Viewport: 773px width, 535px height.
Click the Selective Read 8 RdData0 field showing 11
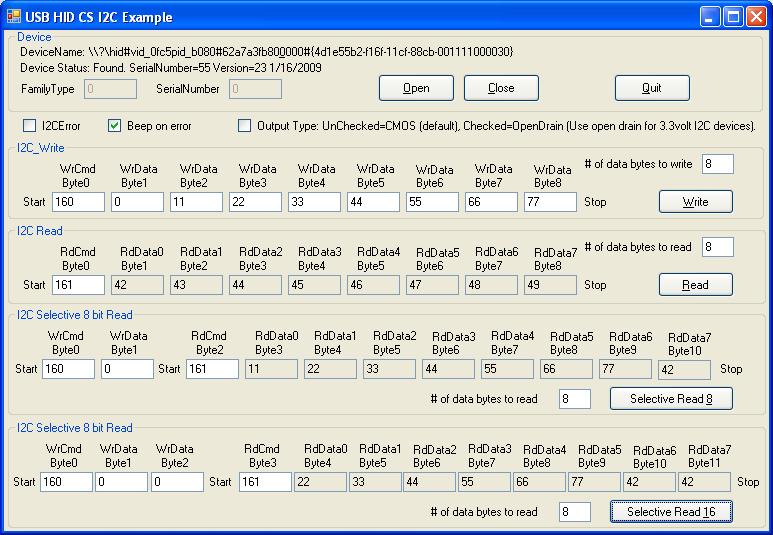(272, 369)
